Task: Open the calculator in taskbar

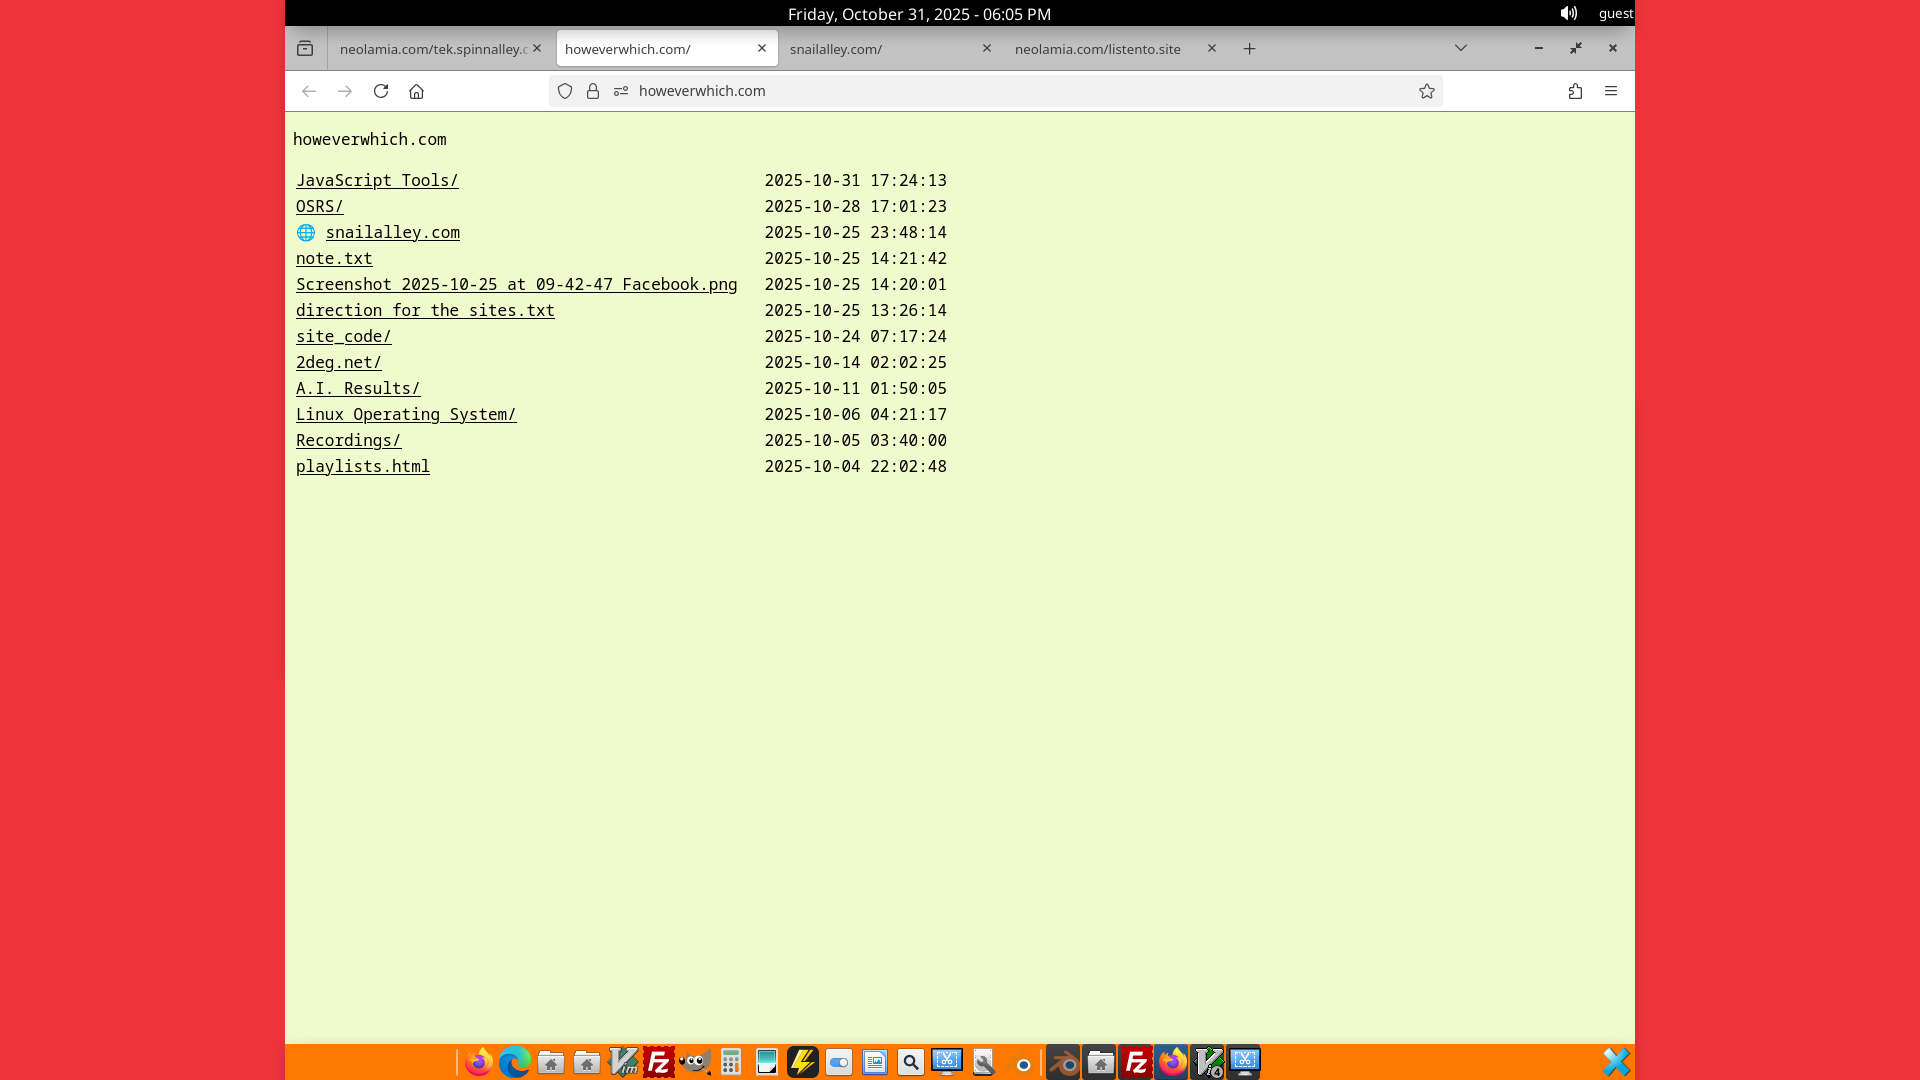Action: [731, 1062]
